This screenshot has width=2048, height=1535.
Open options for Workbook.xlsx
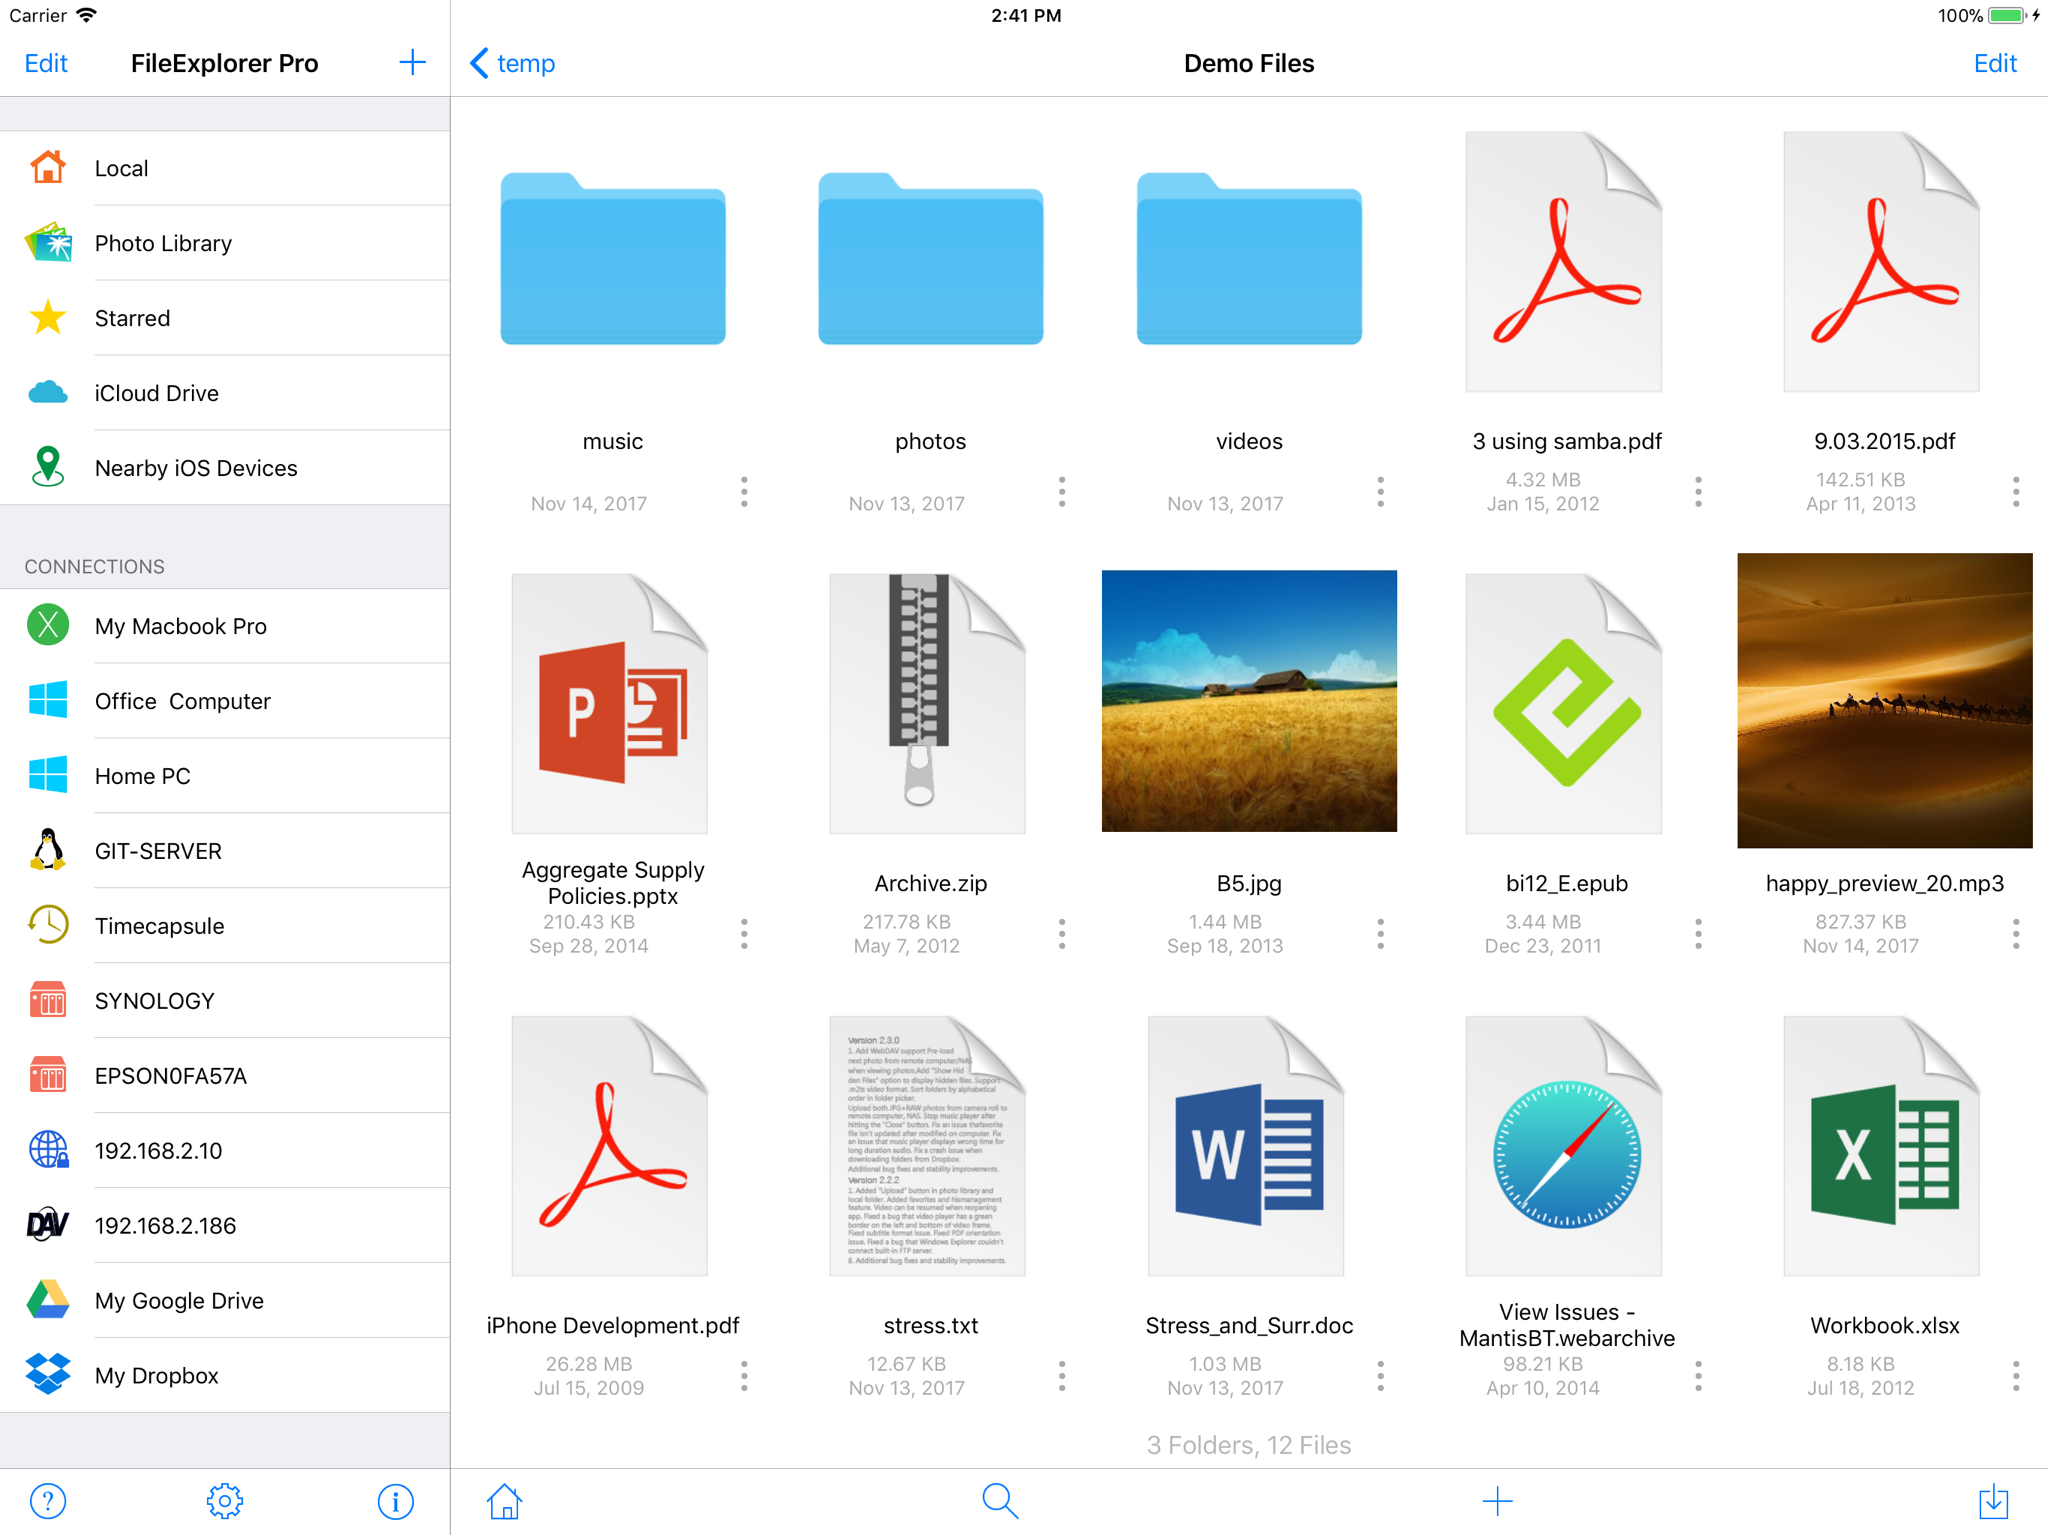pyautogui.click(x=2016, y=1376)
